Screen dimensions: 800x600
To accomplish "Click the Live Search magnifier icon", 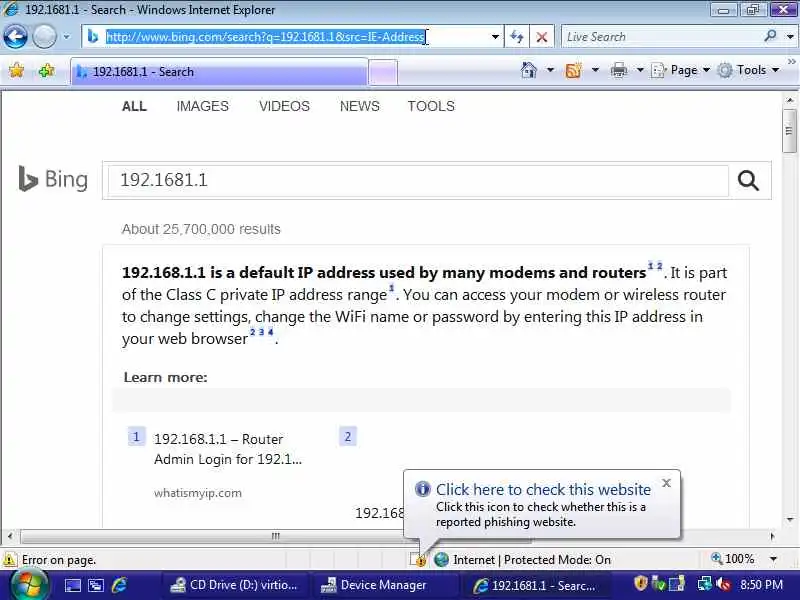I will 770,36.
